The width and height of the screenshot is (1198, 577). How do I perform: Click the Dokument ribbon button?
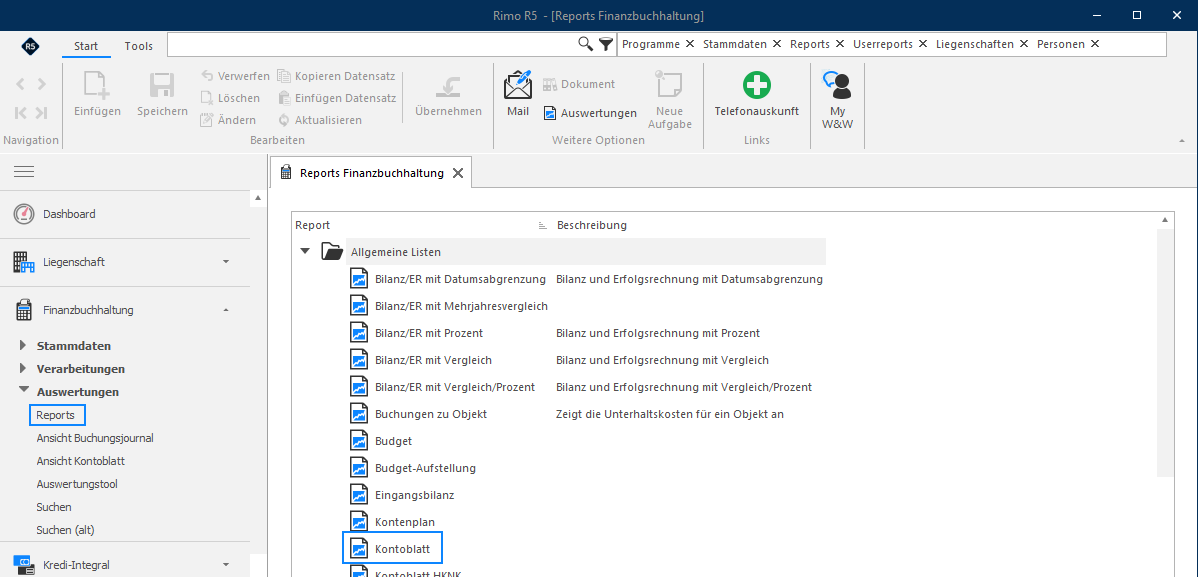[x=579, y=84]
